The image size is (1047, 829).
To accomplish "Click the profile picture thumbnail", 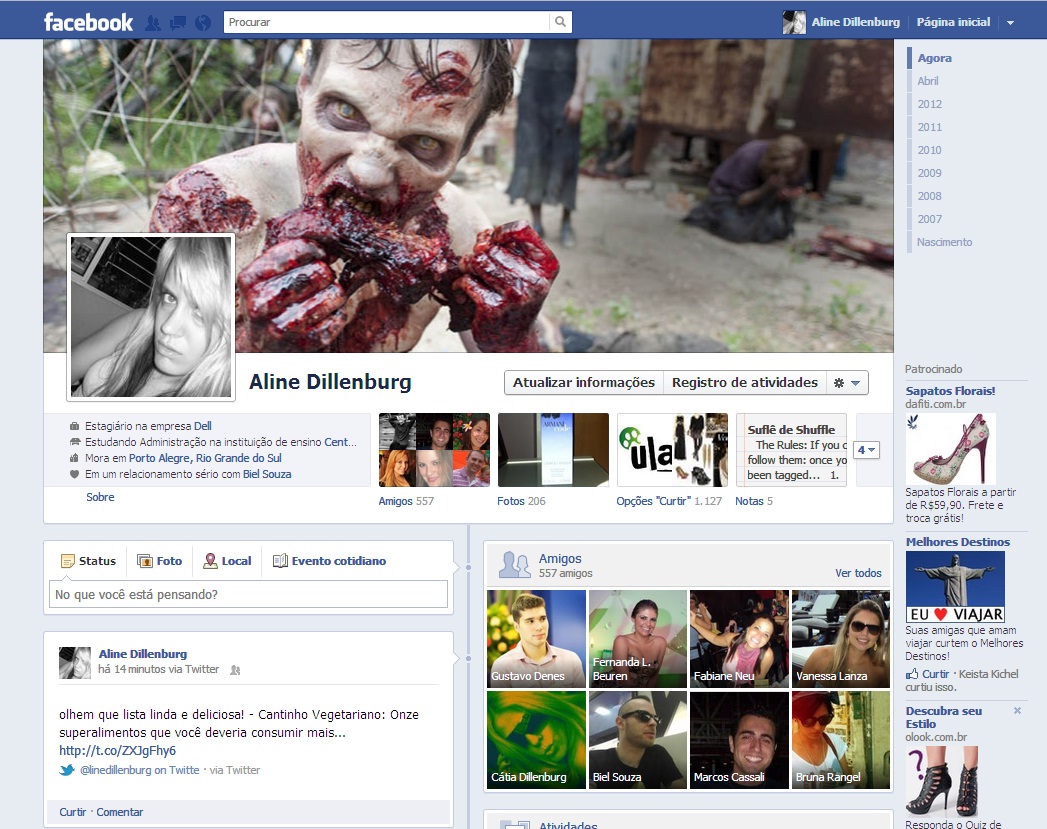I will [x=151, y=317].
